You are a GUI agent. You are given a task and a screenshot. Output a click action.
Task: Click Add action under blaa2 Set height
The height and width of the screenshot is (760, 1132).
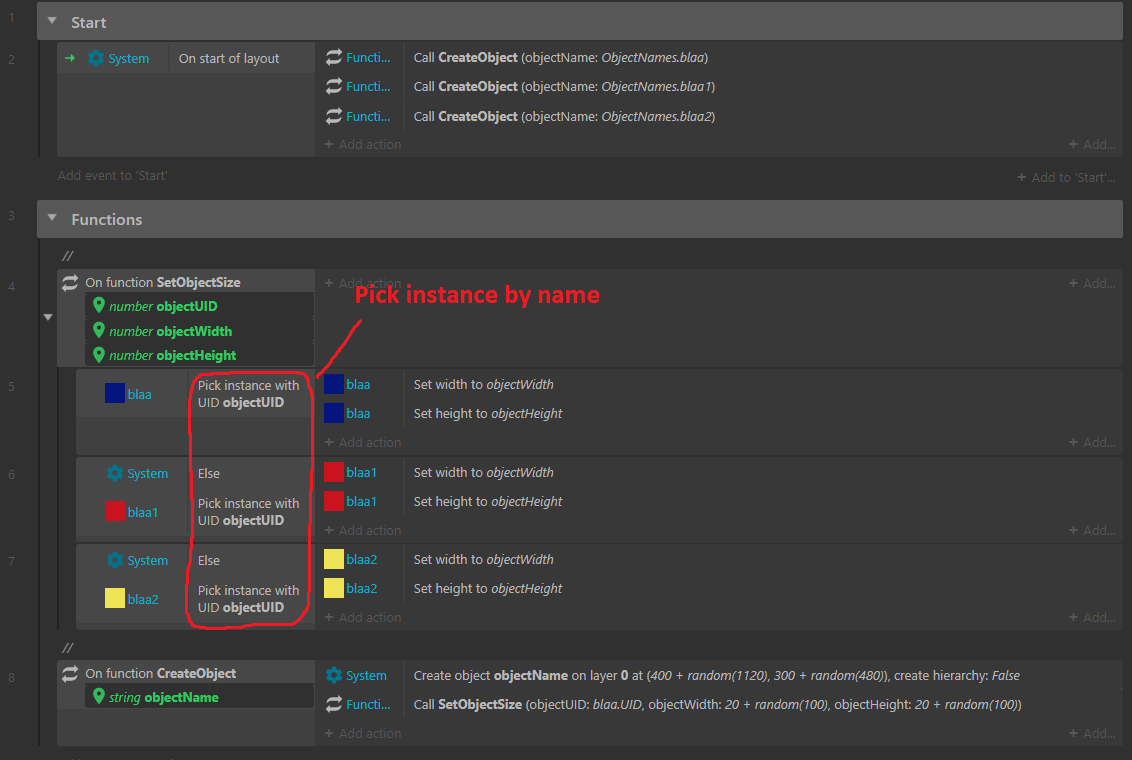[363, 617]
